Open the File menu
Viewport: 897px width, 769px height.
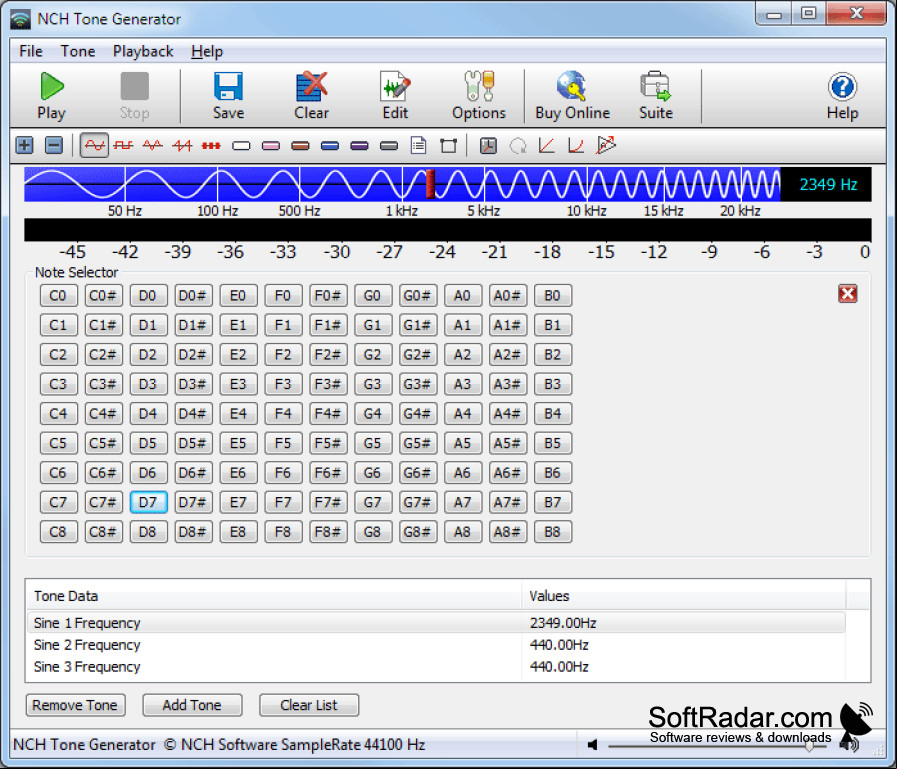(31, 51)
